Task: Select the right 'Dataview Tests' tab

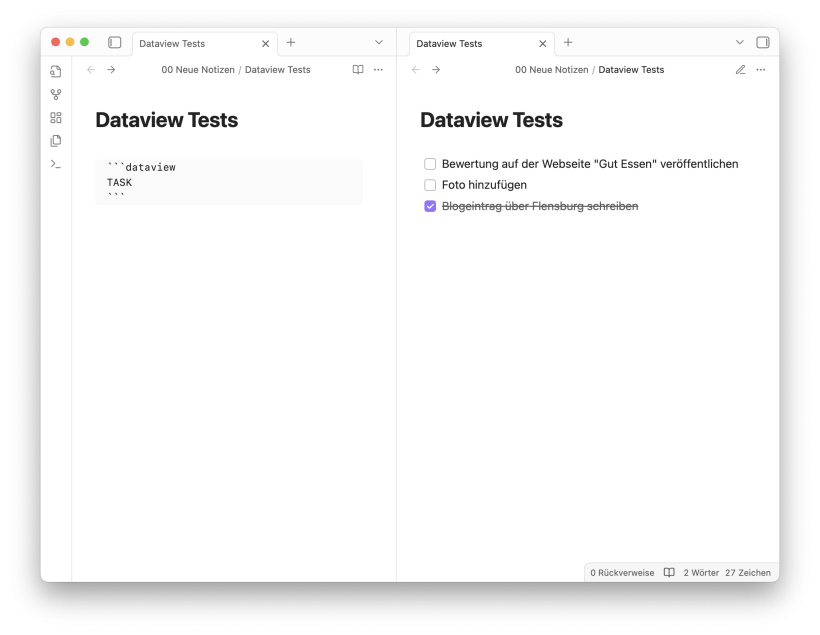Action: click(474, 43)
